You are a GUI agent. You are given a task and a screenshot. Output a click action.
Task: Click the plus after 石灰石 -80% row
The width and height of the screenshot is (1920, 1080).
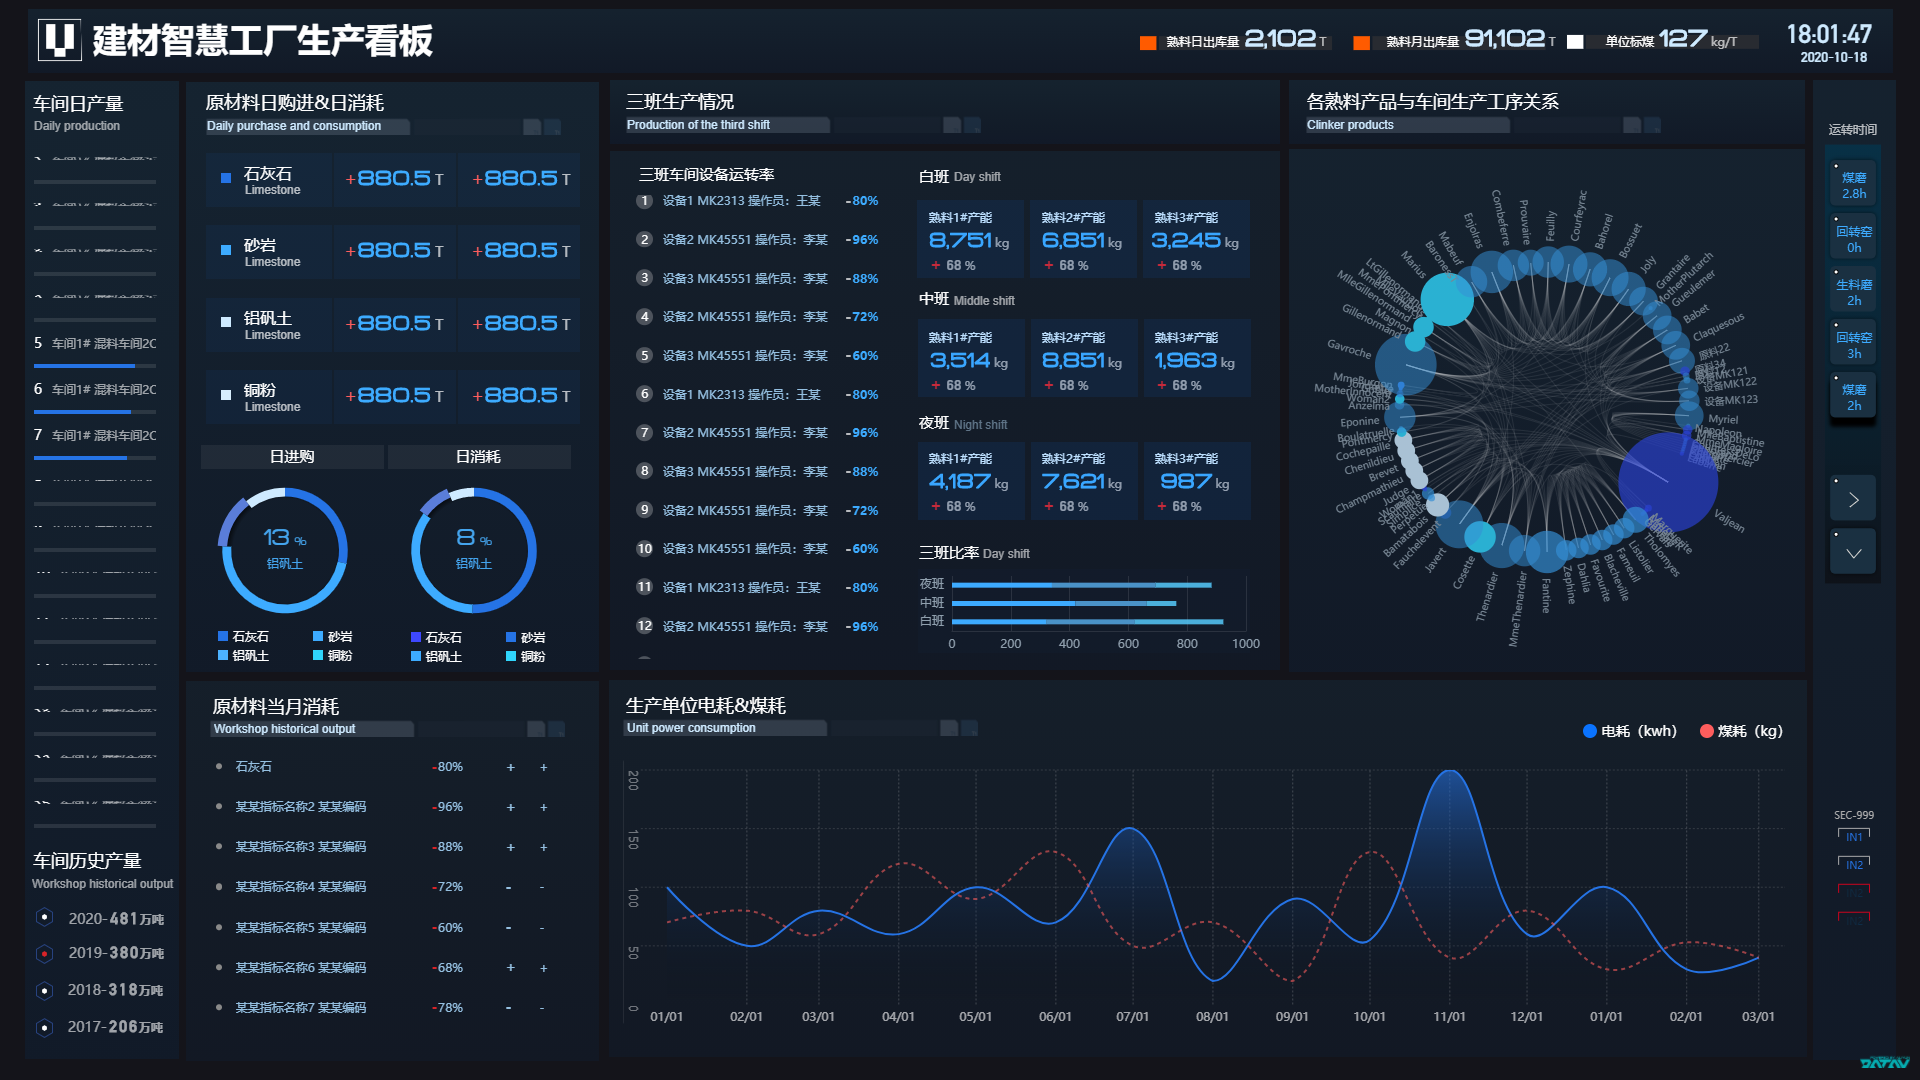pos(511,767)
